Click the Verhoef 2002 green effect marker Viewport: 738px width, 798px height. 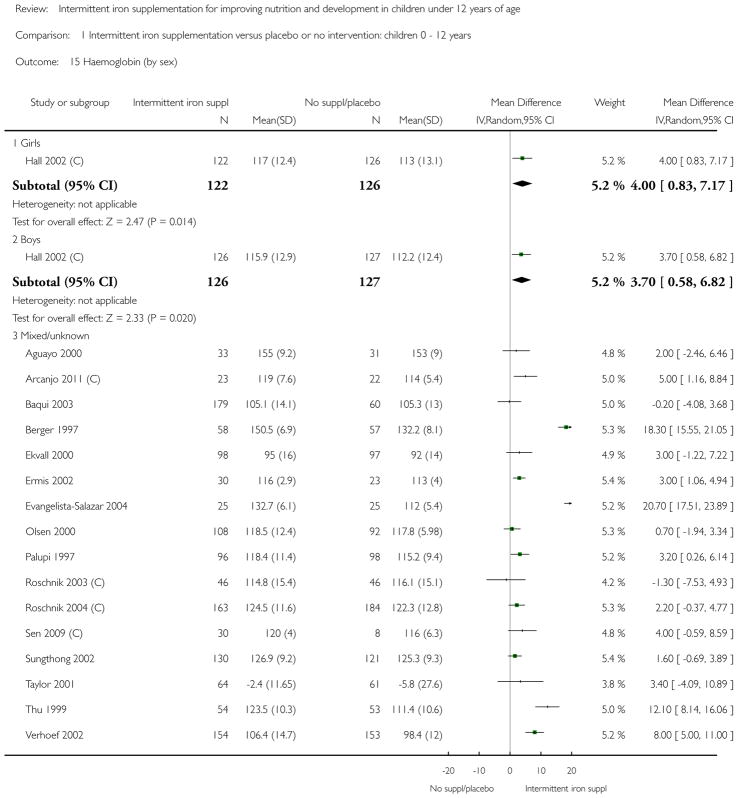[534, 732]
